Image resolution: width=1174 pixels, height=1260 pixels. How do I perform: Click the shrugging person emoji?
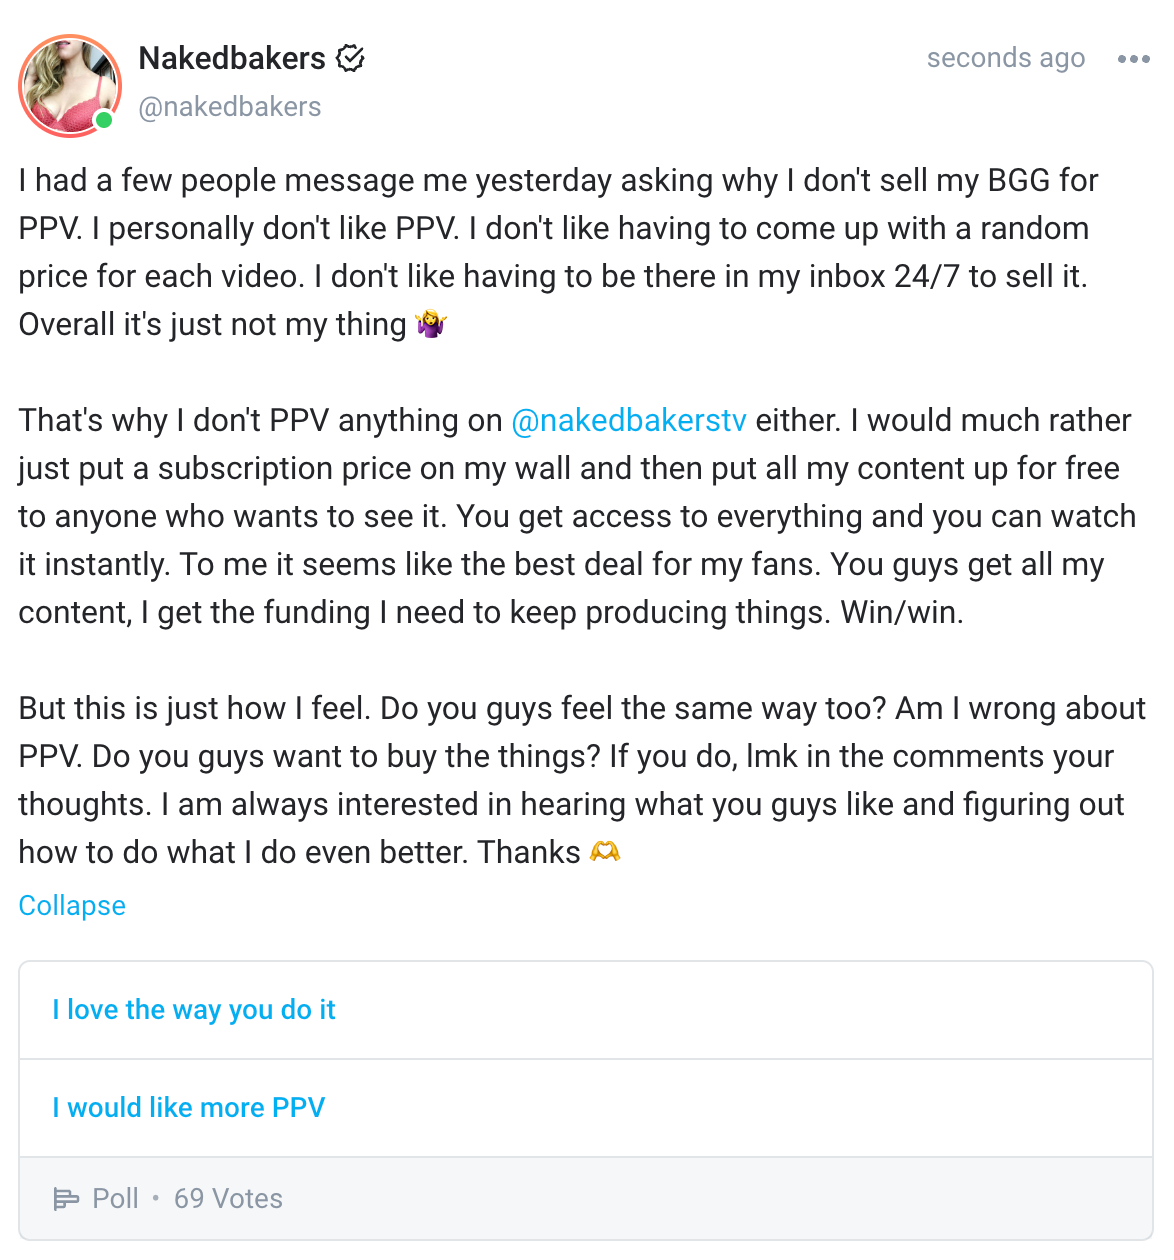431,324
